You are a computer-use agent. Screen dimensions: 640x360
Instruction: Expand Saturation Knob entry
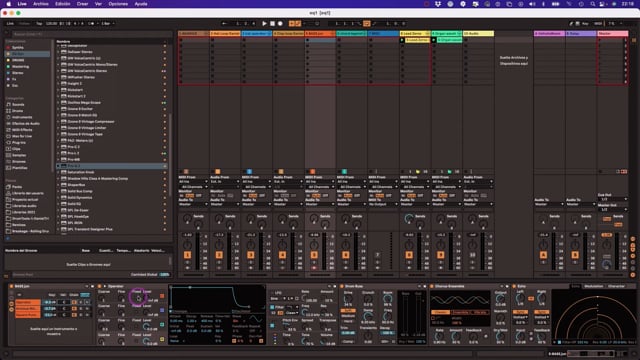click(58, 172)
